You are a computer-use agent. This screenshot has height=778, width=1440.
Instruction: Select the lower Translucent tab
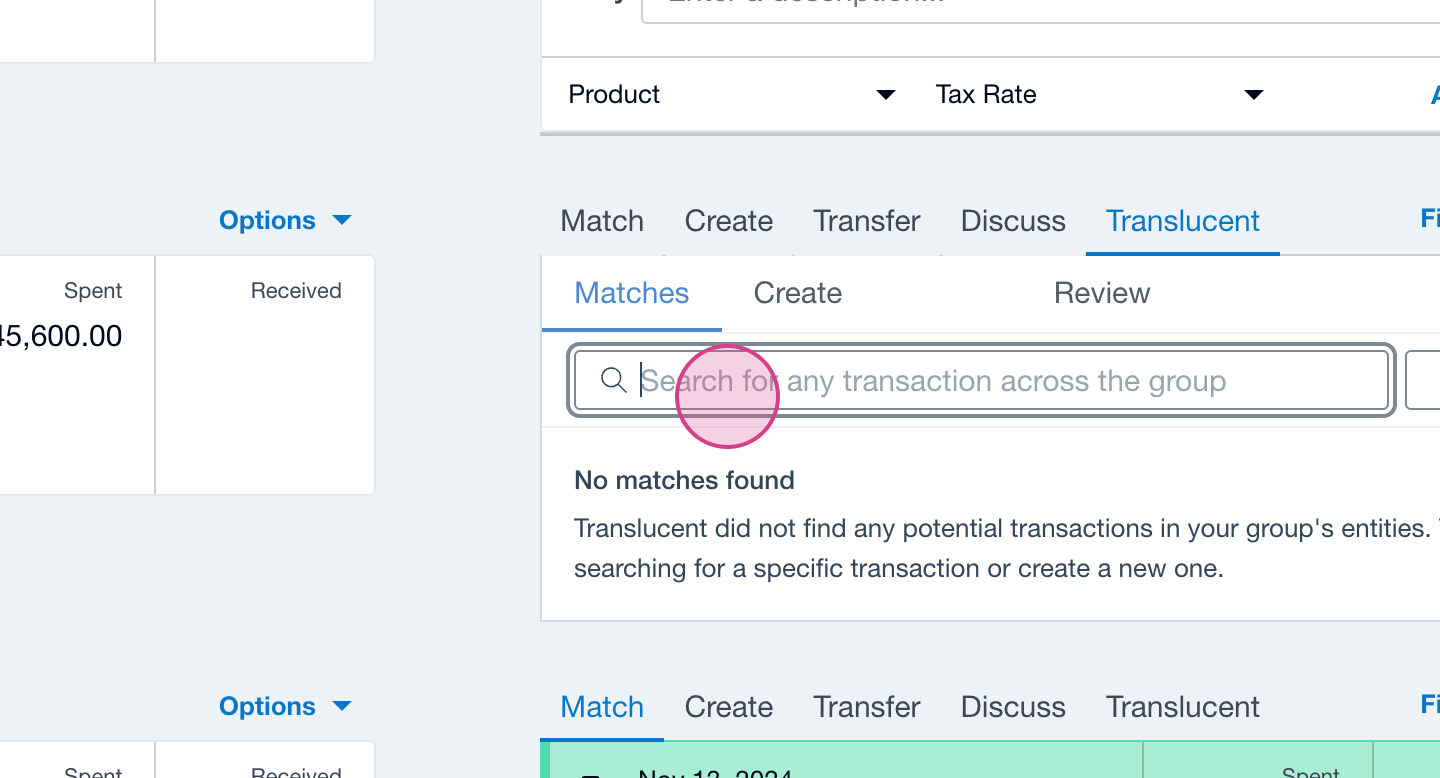(x=1182, y=707)
